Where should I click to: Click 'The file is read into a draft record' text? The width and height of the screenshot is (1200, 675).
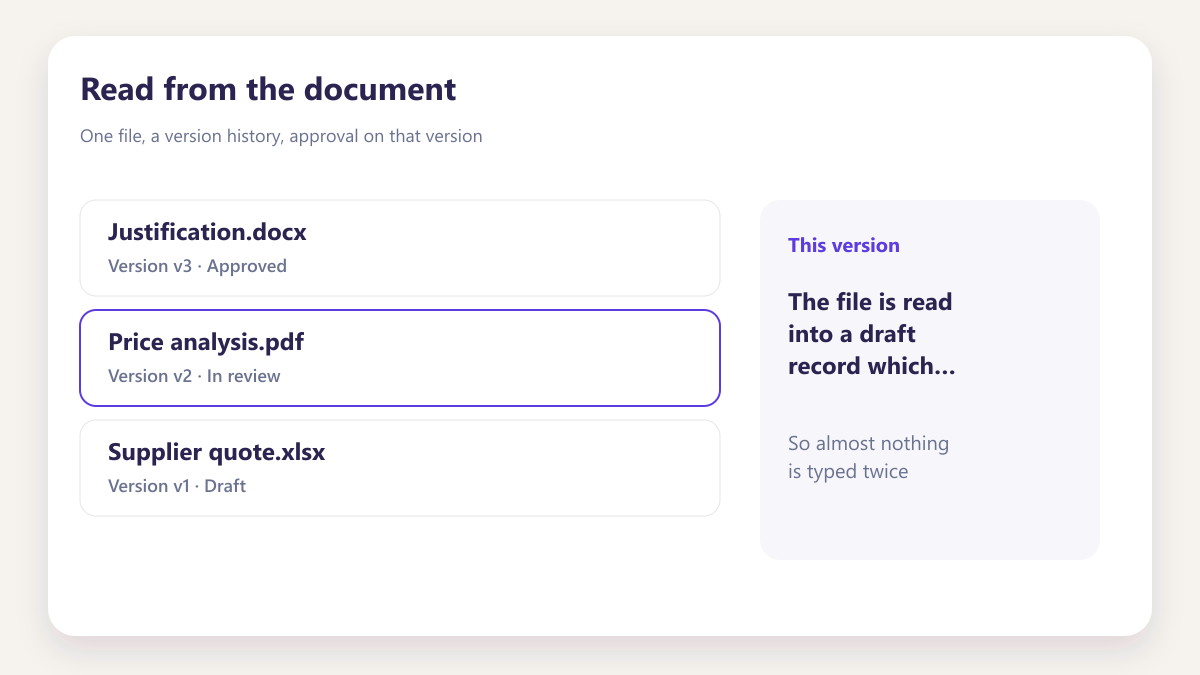pos(871,334)
